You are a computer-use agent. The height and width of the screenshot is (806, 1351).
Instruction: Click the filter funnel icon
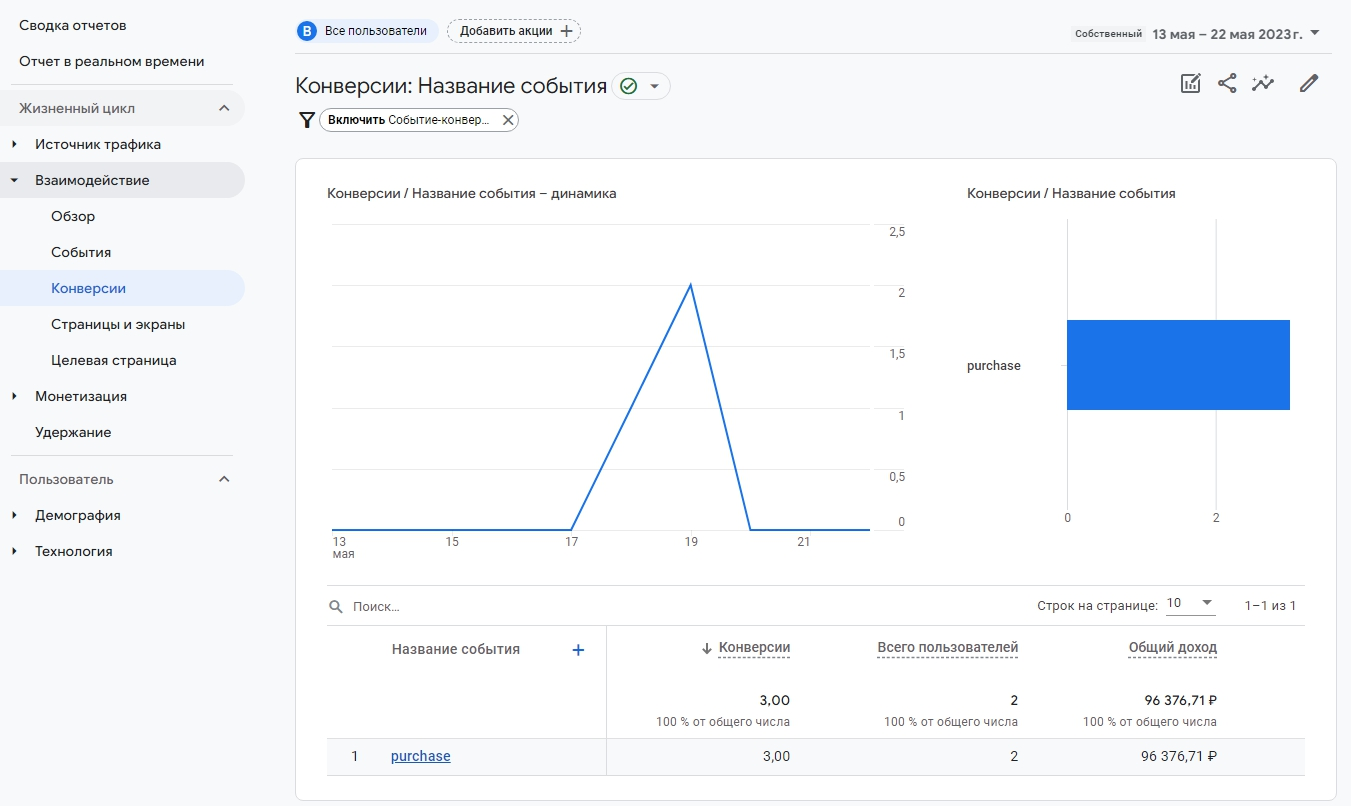coord(307,120)
